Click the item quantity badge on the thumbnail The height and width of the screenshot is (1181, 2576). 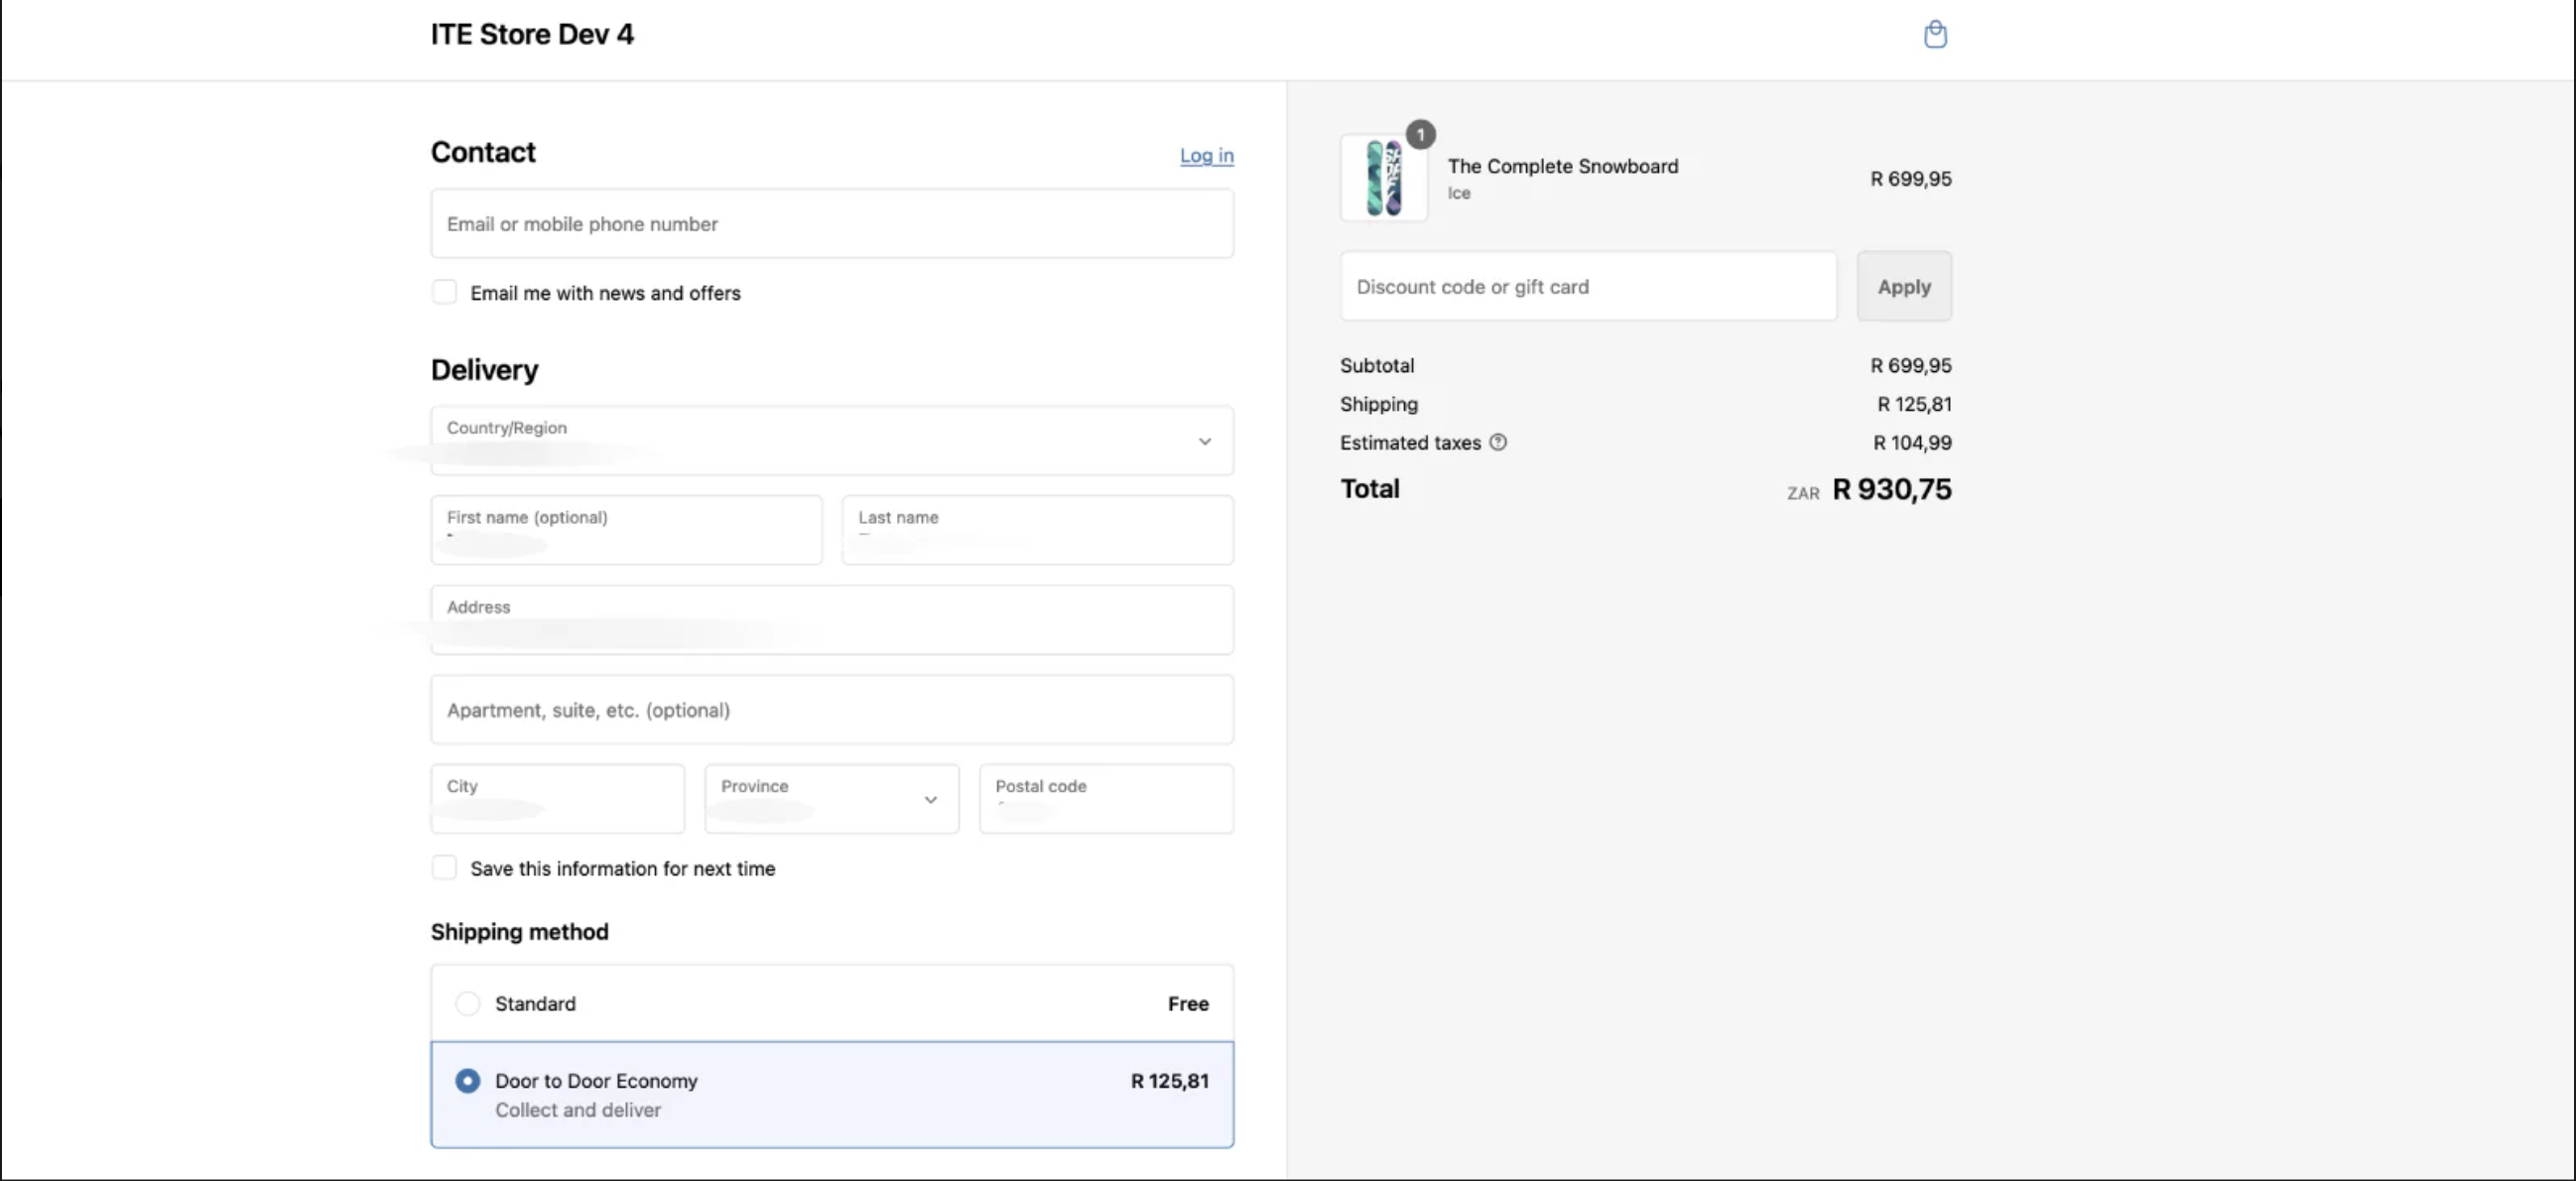coord(1421,134)
